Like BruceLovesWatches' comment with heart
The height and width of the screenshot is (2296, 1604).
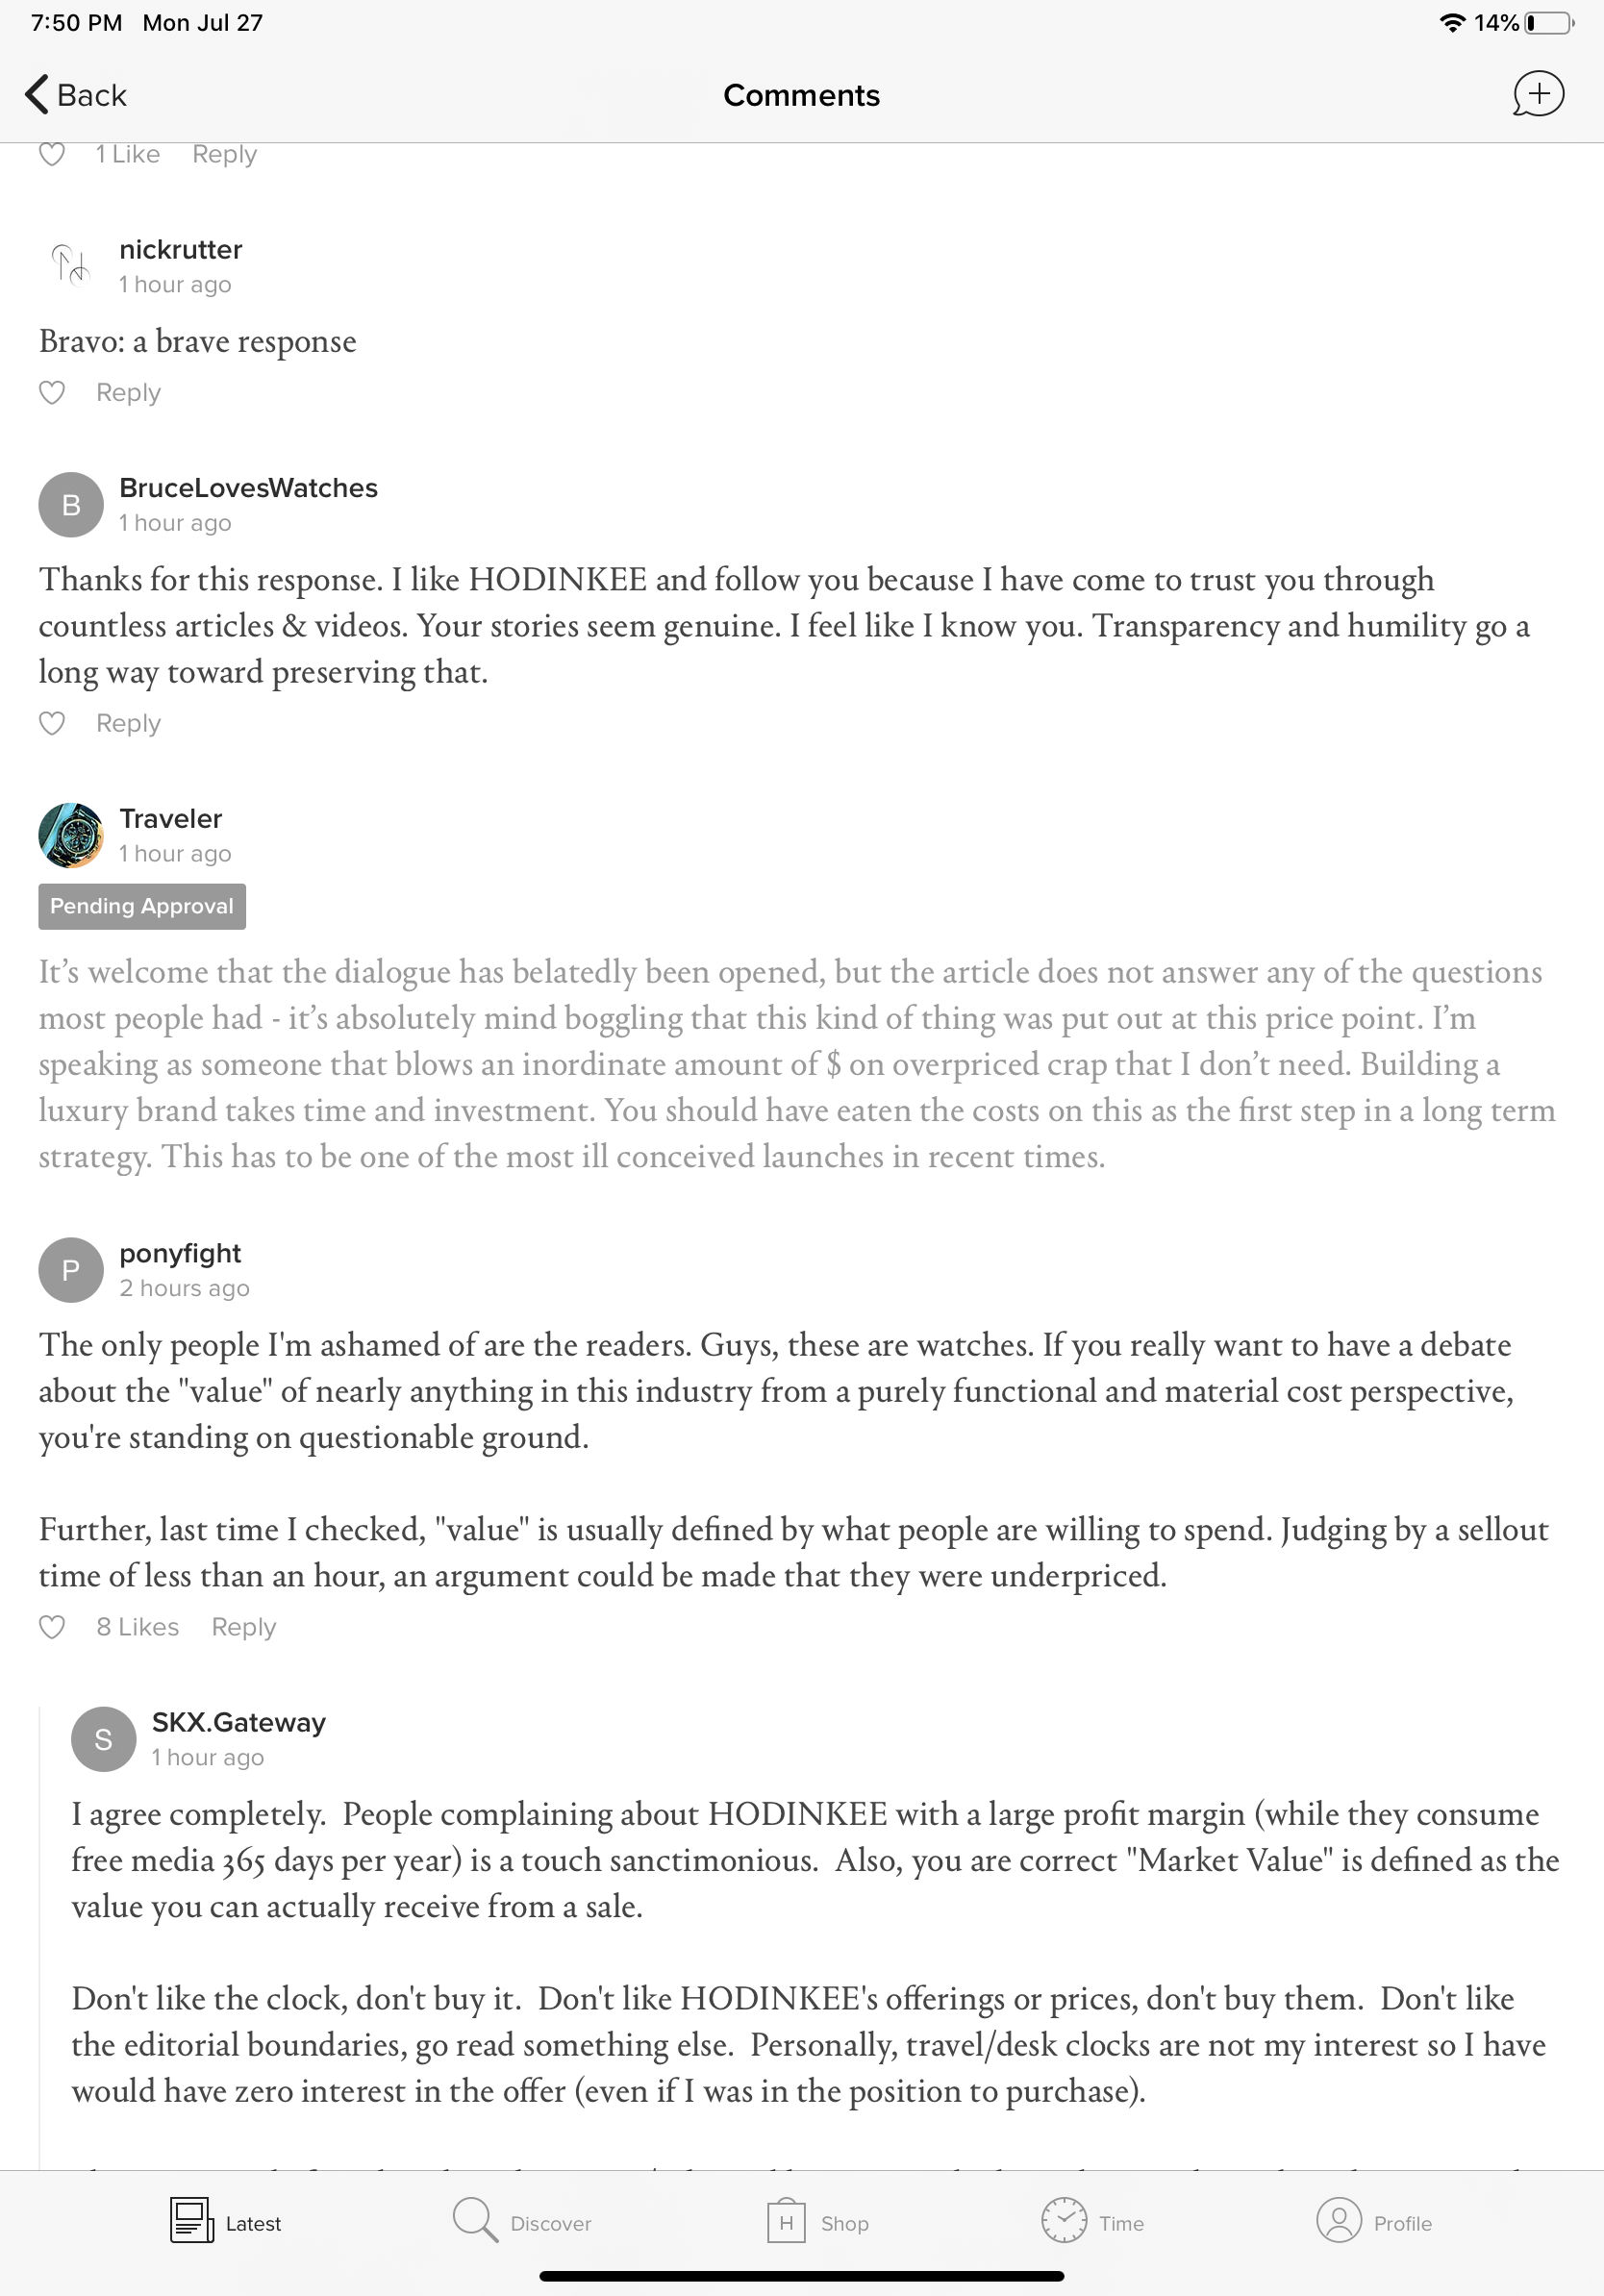[52, 723]
